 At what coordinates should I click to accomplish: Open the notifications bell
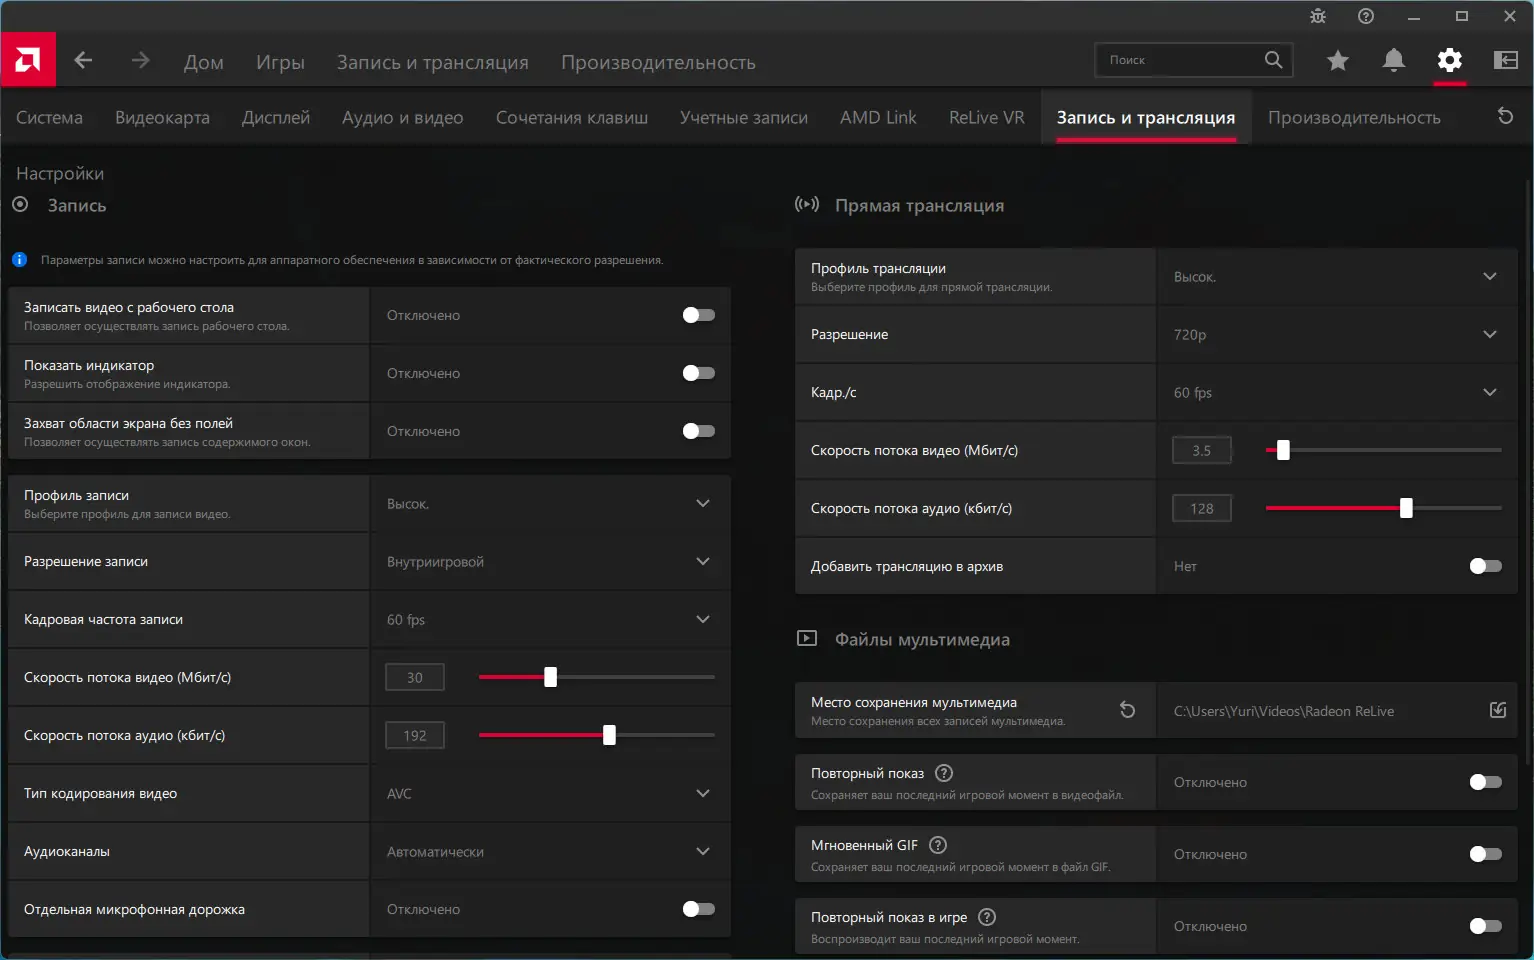[1393, 61]
